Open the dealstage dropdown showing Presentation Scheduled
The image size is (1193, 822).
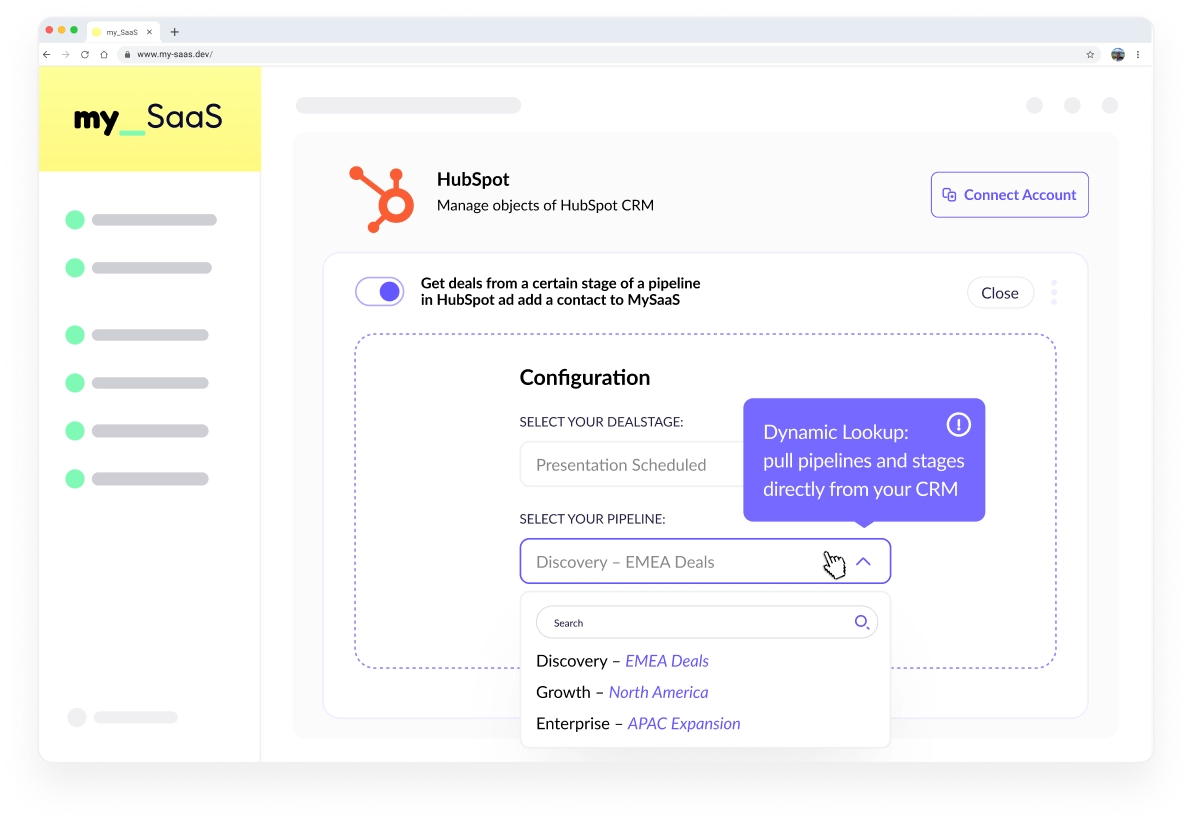(x=630, y=465)
